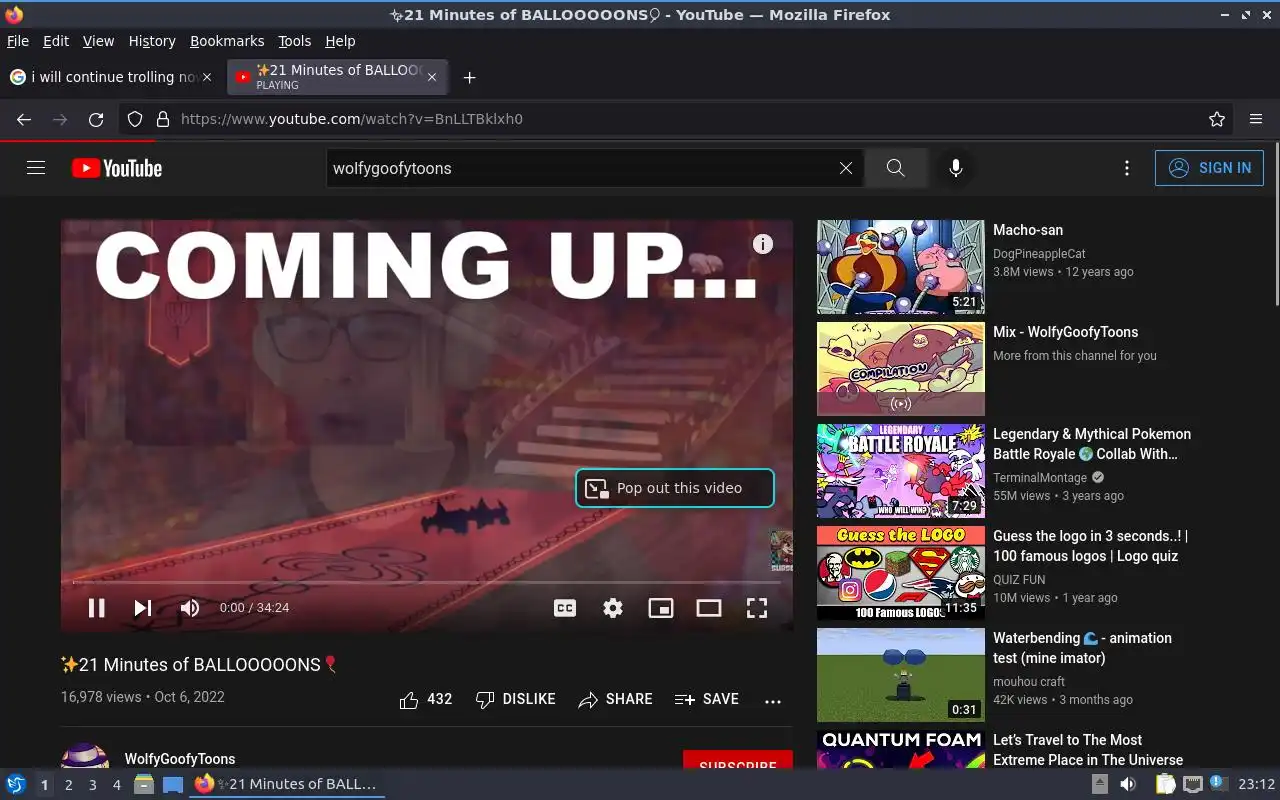Viewport: 1280px width, 800px height.
Task: Open the player settings gear
Action: tap(613, 608)
